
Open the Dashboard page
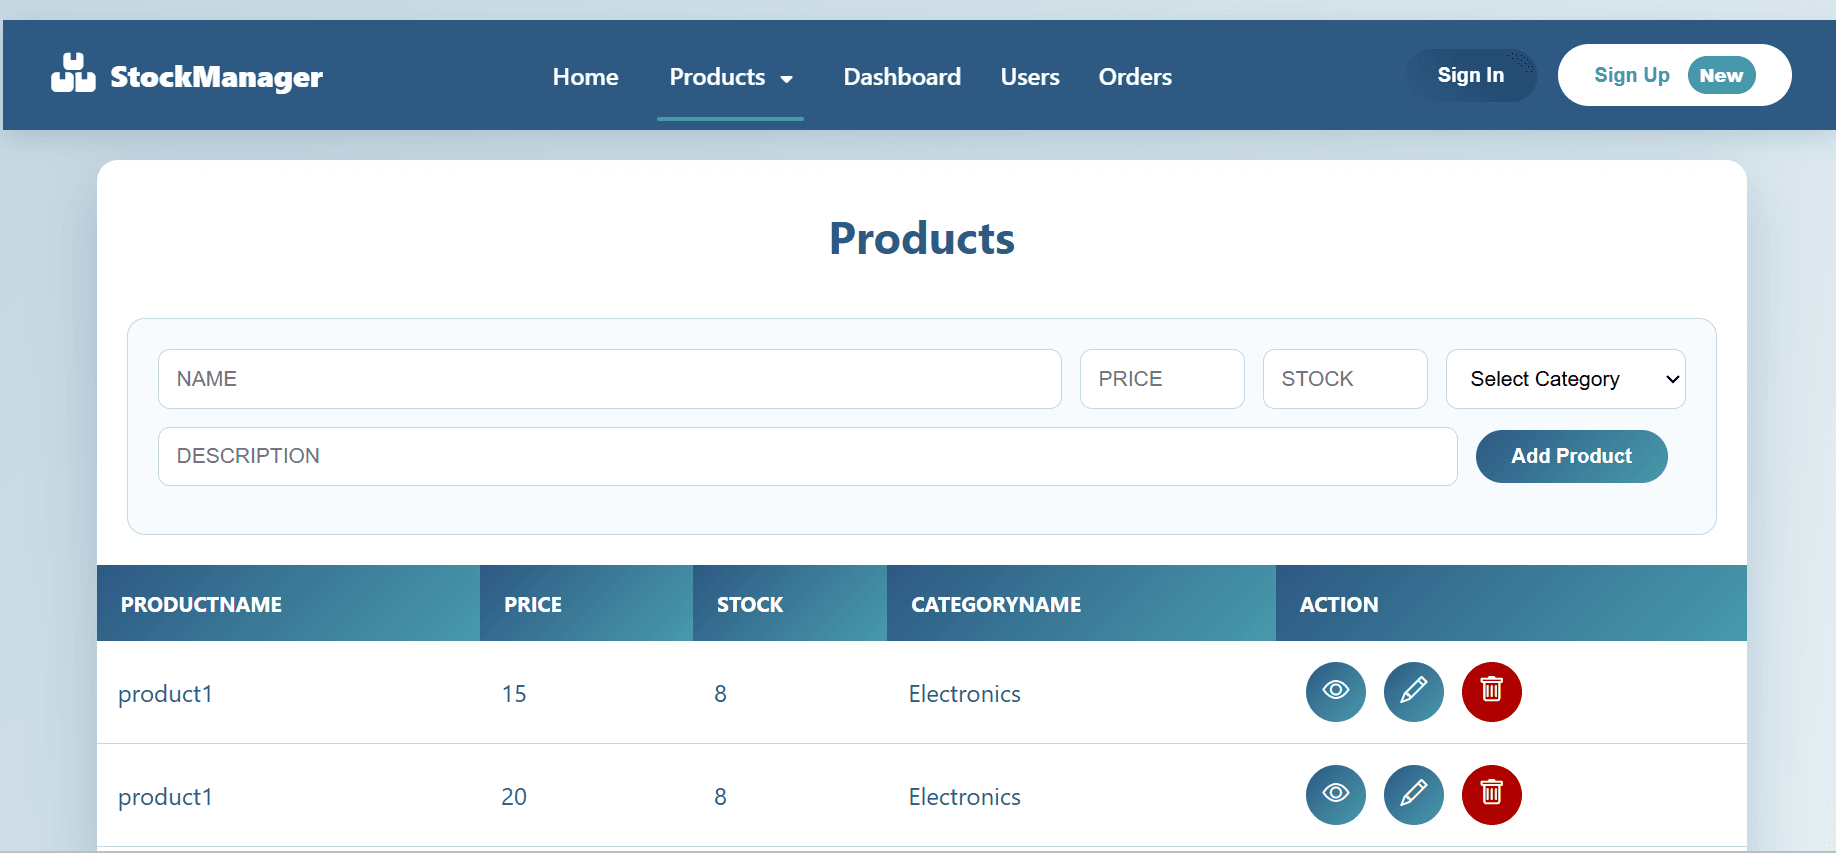pos(902,77)
